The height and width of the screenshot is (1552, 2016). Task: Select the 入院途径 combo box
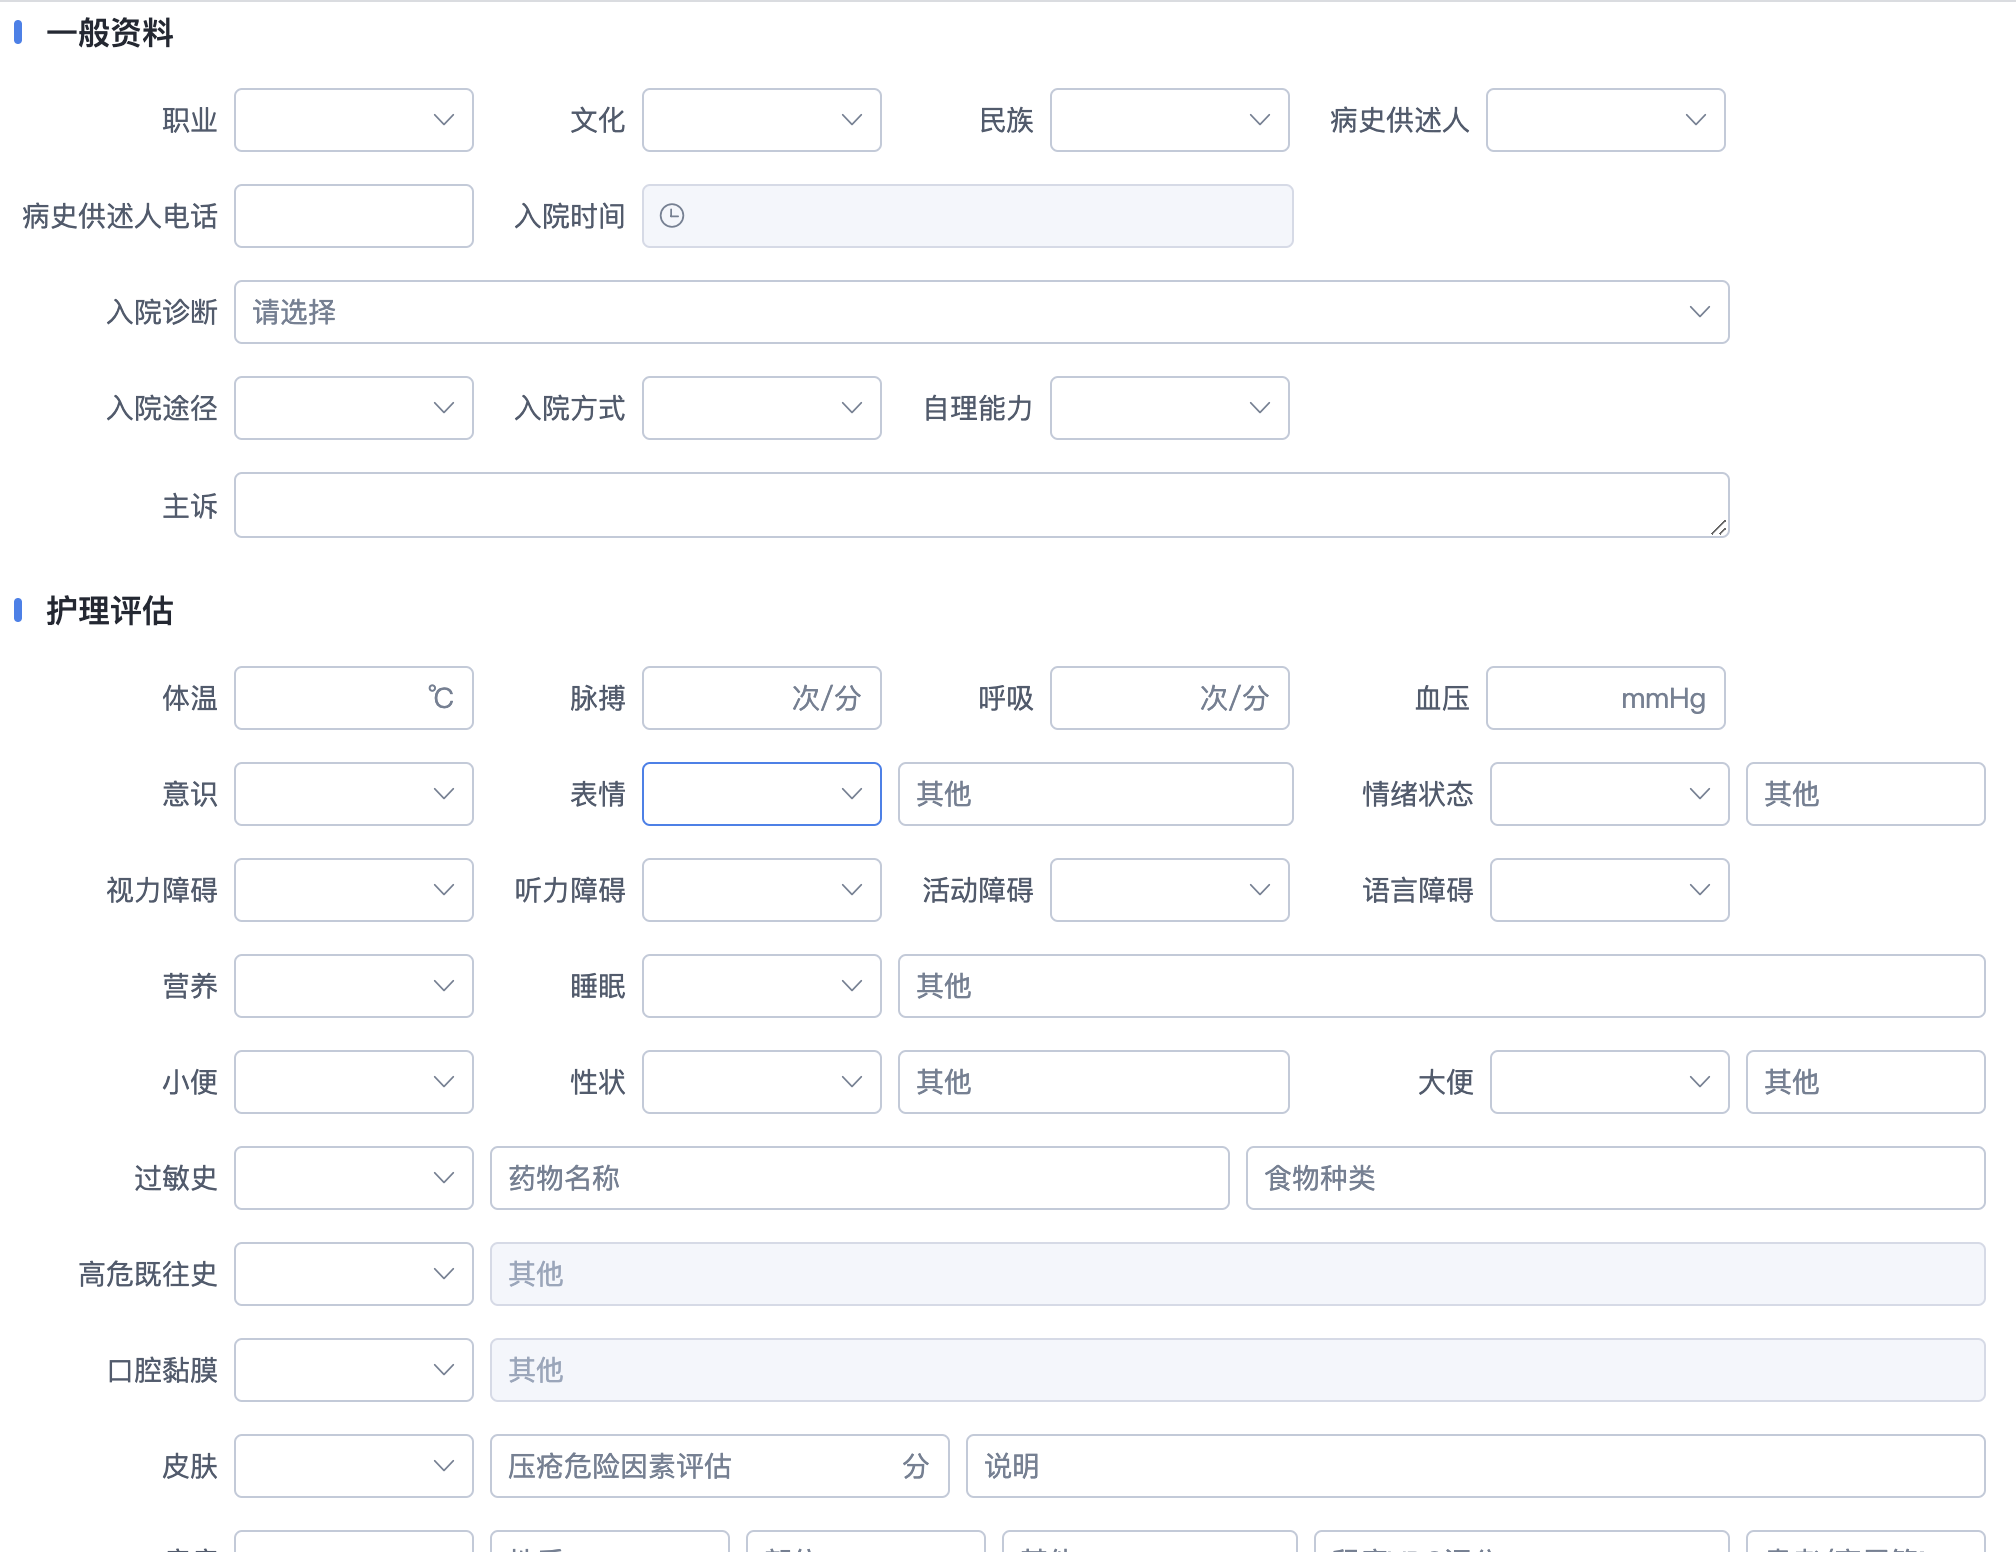[353, 408]
